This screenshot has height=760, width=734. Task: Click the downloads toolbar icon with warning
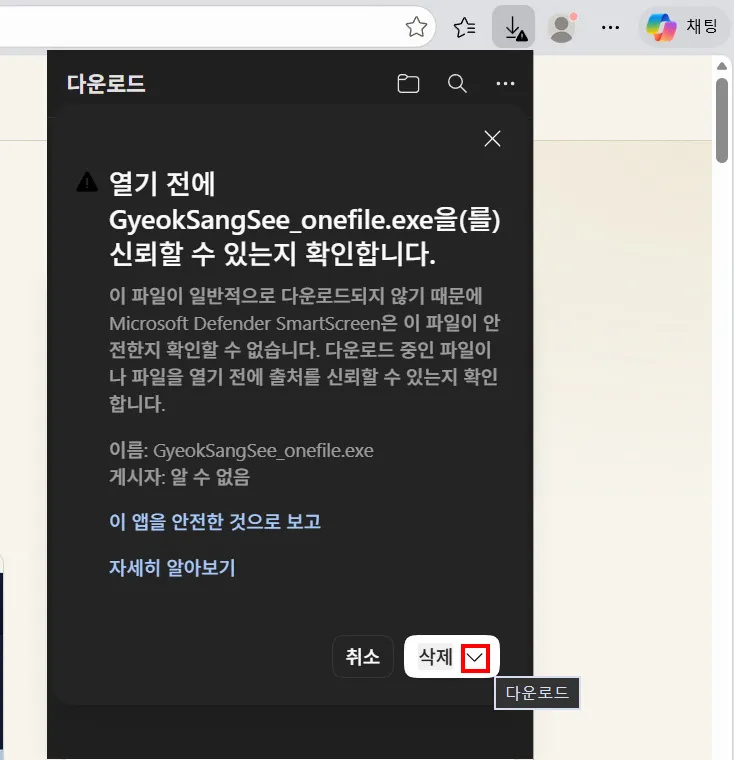point(513,27)
